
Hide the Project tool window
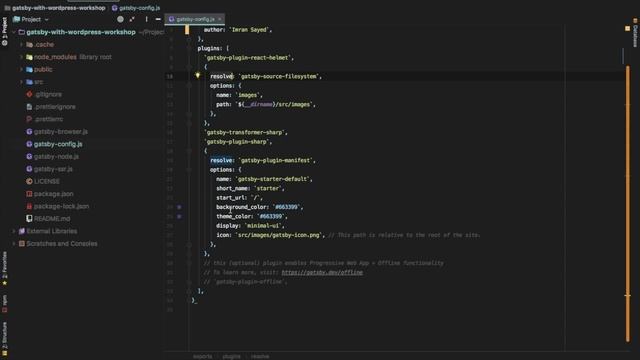click(x=158, y=19)
